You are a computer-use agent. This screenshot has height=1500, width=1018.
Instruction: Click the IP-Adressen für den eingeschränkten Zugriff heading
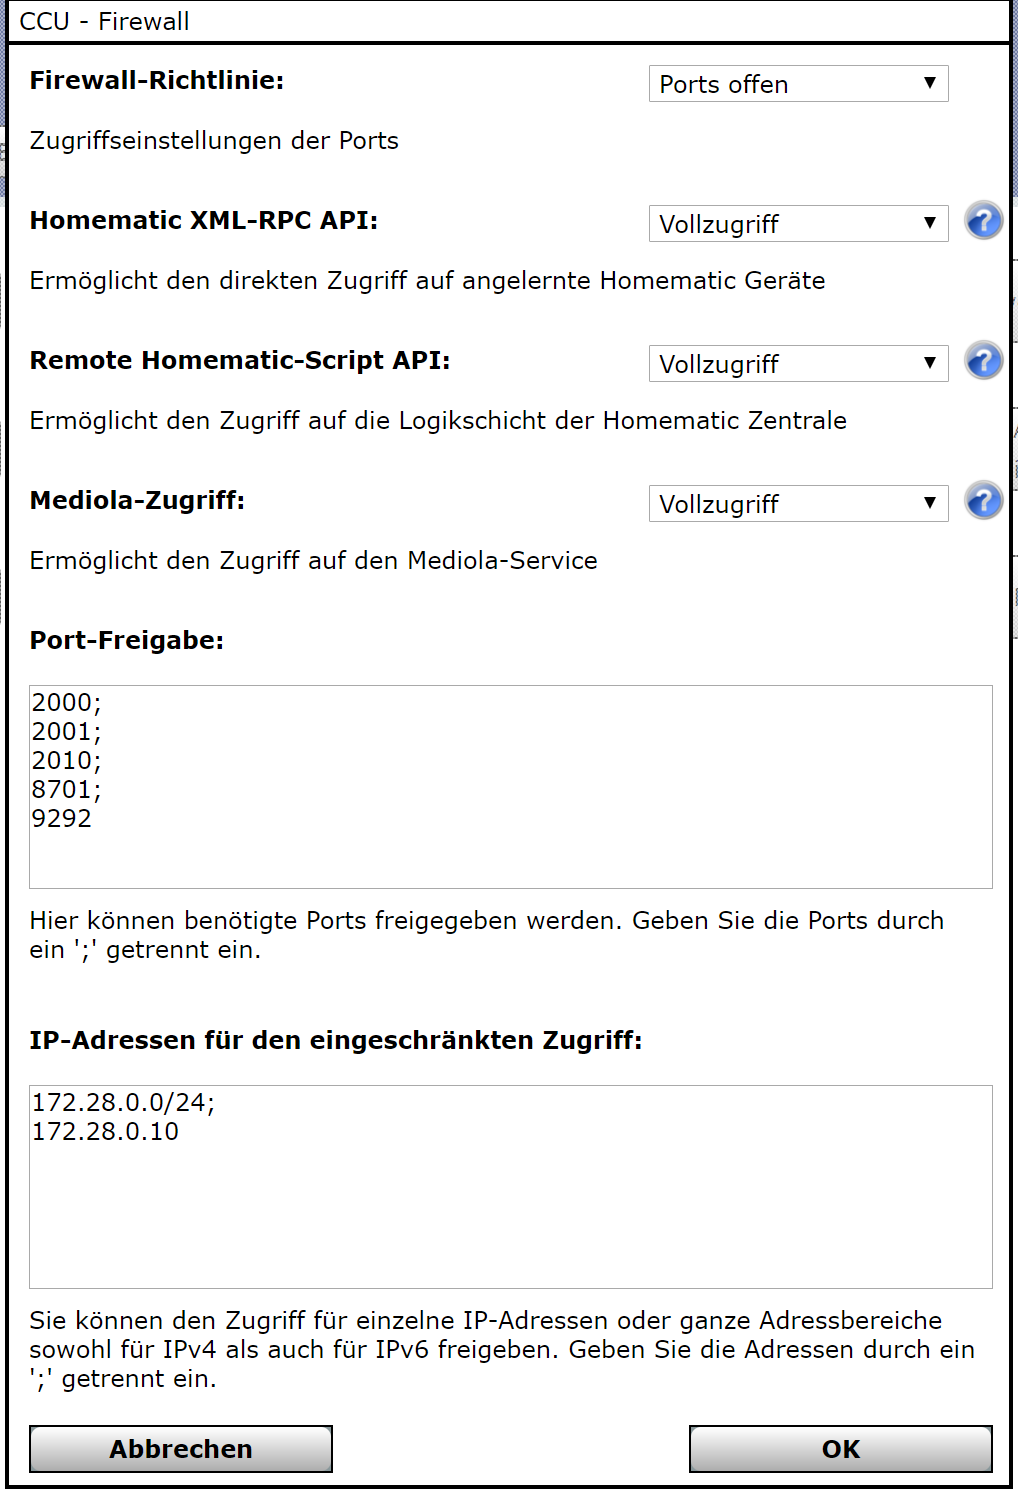click(336, 1041)
